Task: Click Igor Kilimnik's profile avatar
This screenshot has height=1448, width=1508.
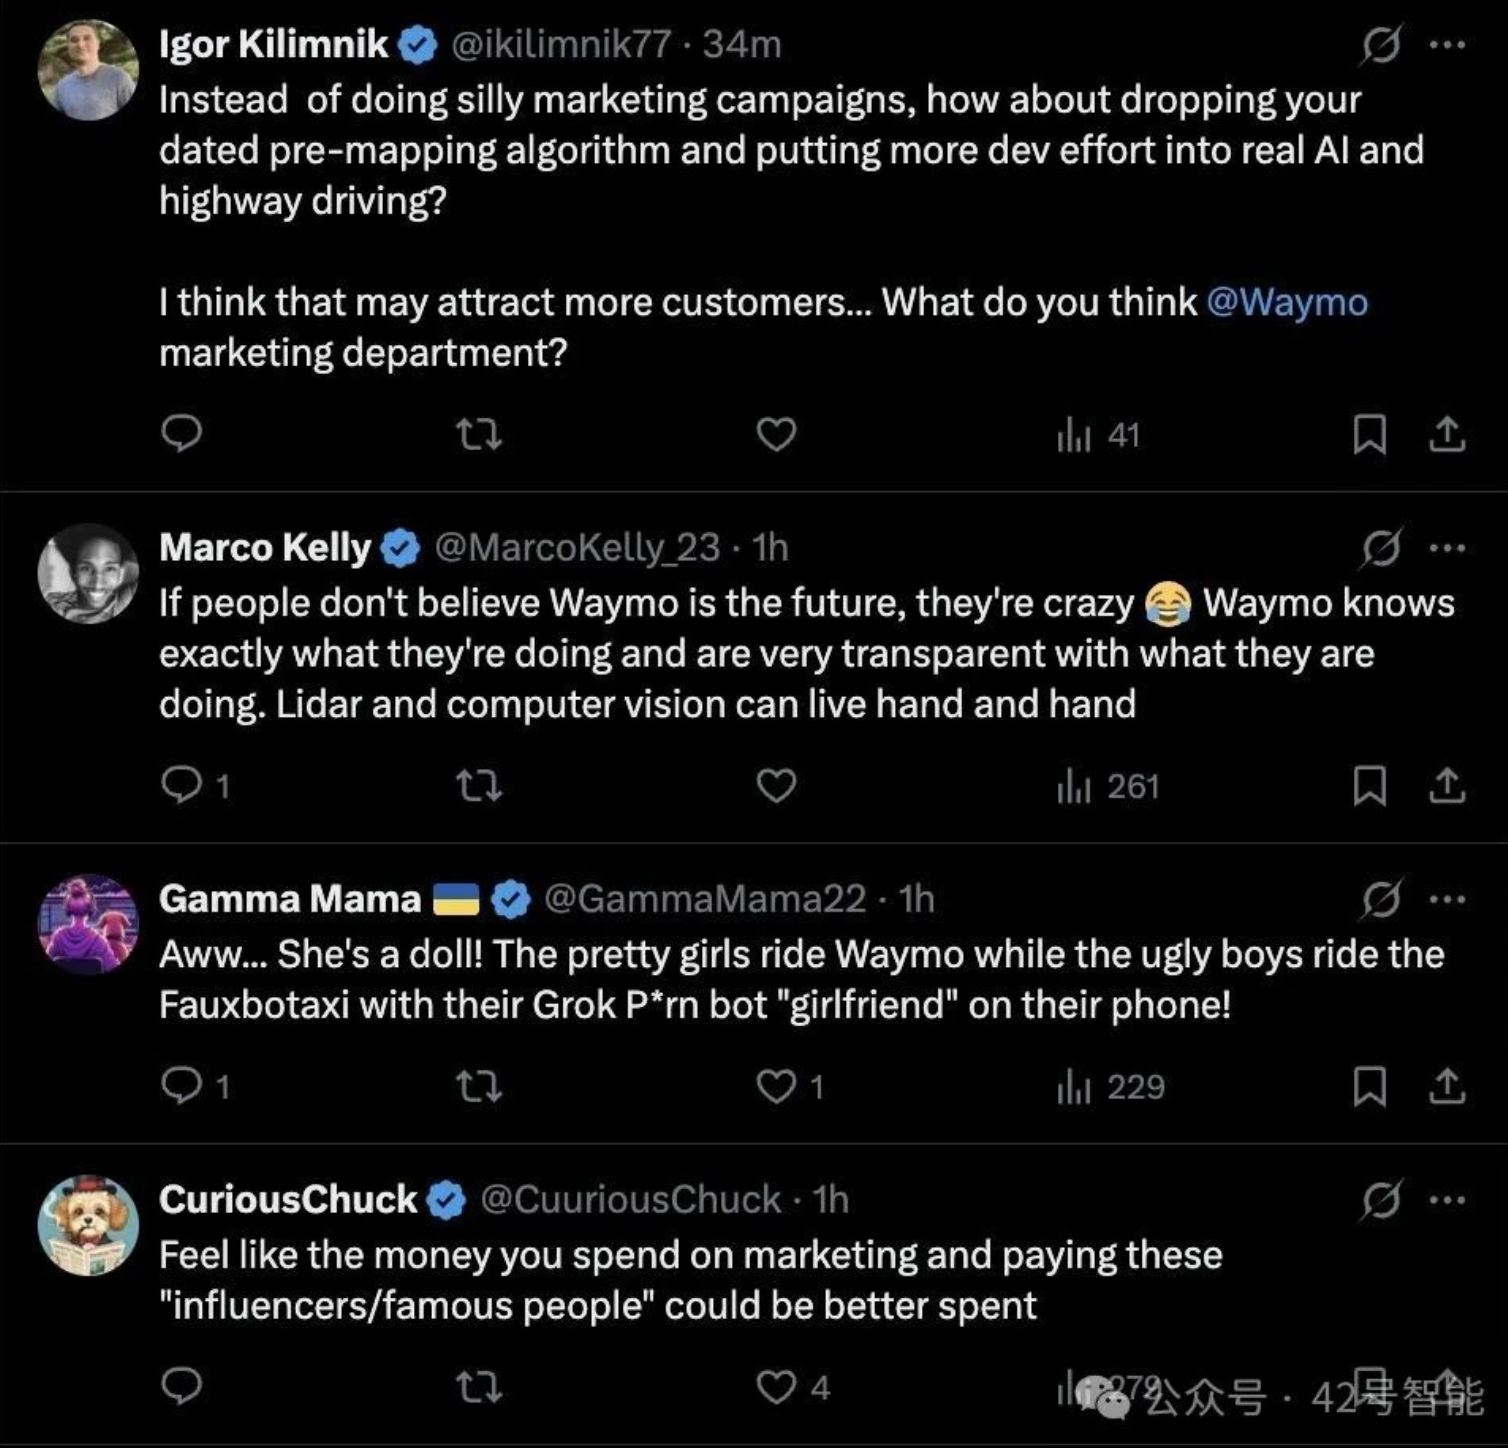Action: 88,70
